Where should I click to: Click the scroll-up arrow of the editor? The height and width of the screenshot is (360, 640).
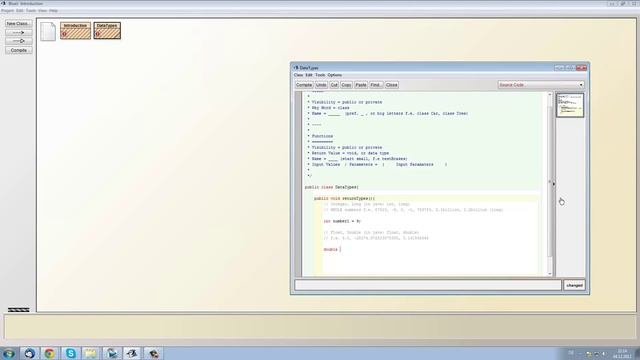549,94
